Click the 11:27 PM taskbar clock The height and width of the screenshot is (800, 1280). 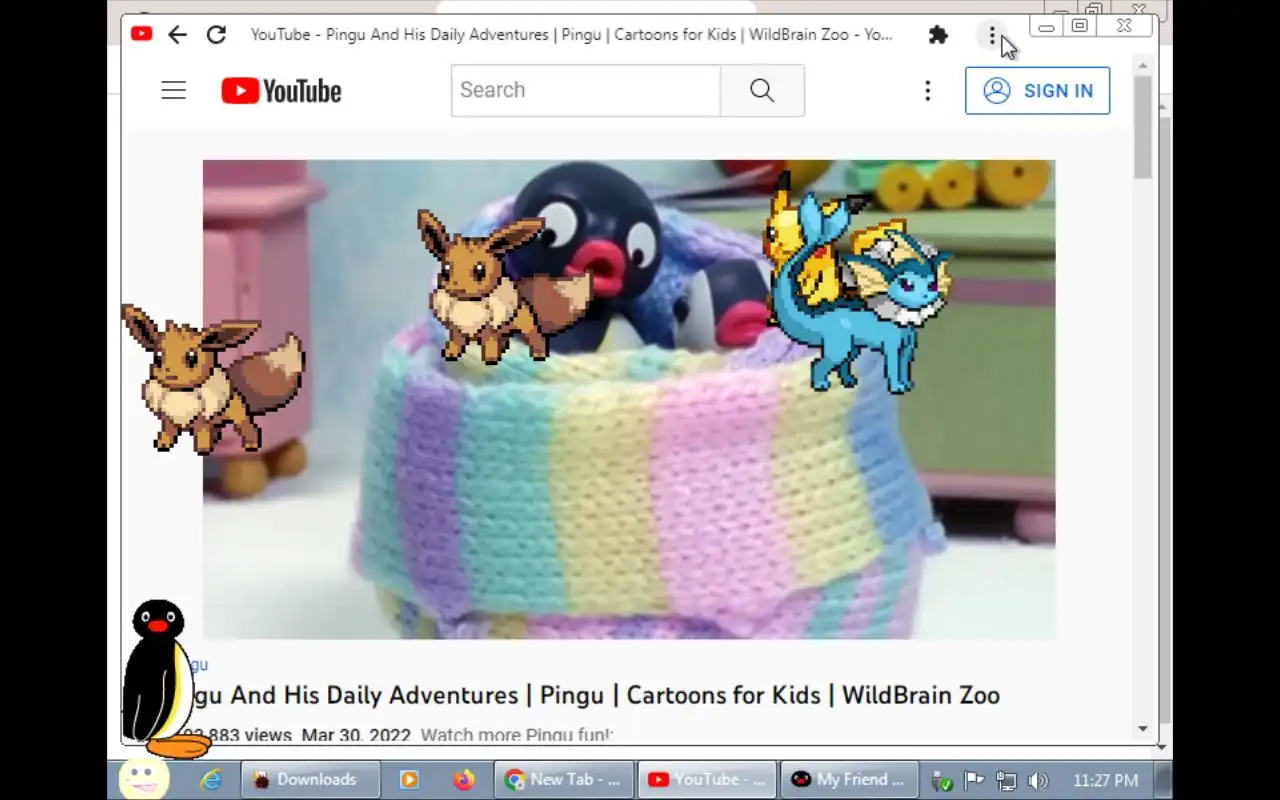point(1105,780)
